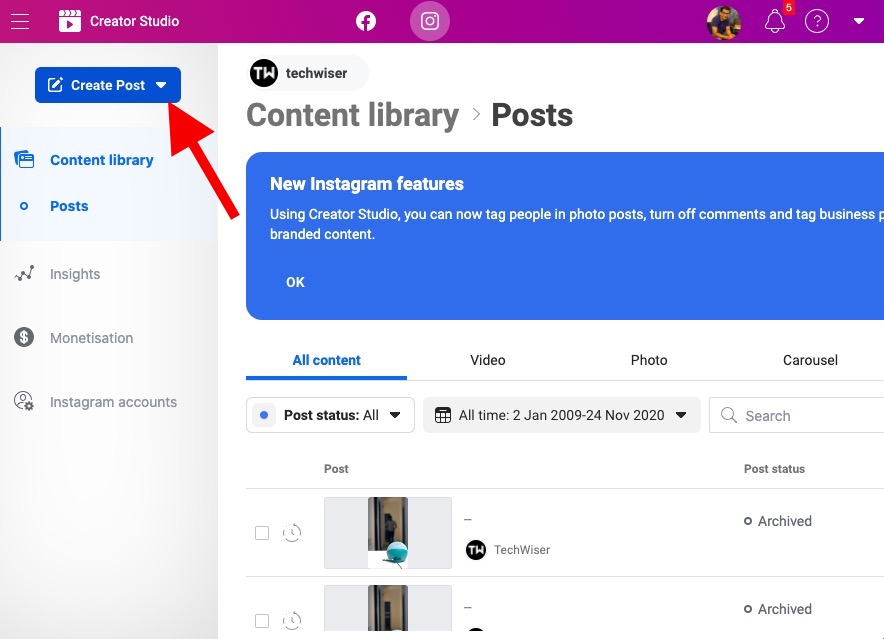Open notifications bell icon
The image size is (884, 639).
pyautogui.click(x=775, y=22)
